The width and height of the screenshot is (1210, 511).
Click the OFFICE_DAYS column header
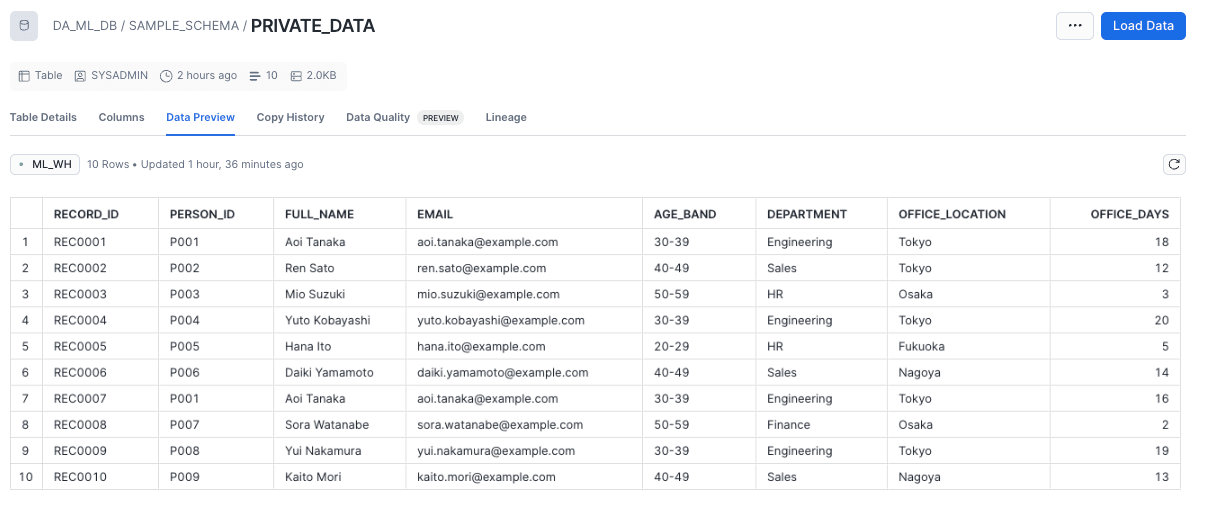(x=1129, y=214)
